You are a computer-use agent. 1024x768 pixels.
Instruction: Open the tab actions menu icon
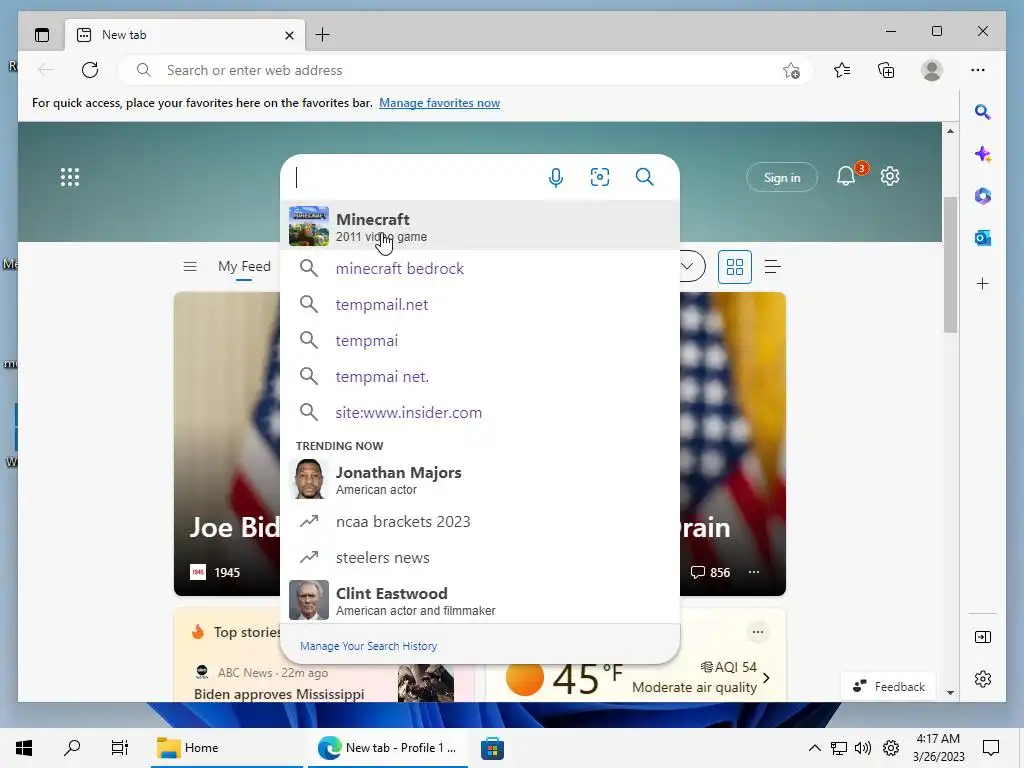tap(42, 35)
